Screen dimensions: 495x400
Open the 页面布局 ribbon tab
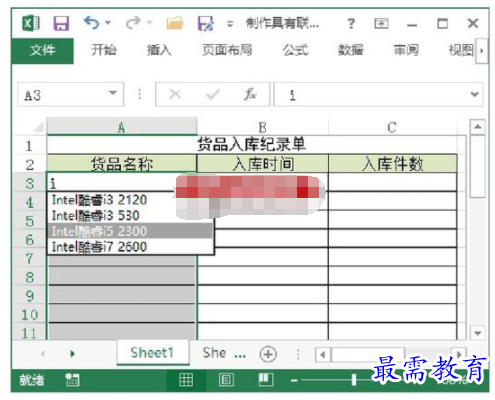coord(227,50)
